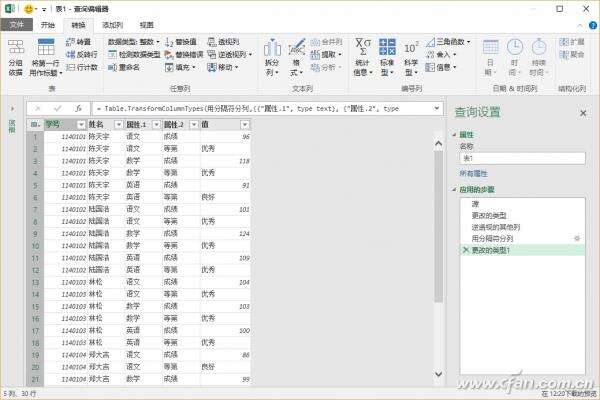This screenshot has width=600, height=400.
Task: Select the 转换 (Transform) tab
Action: tap(78, 25)
